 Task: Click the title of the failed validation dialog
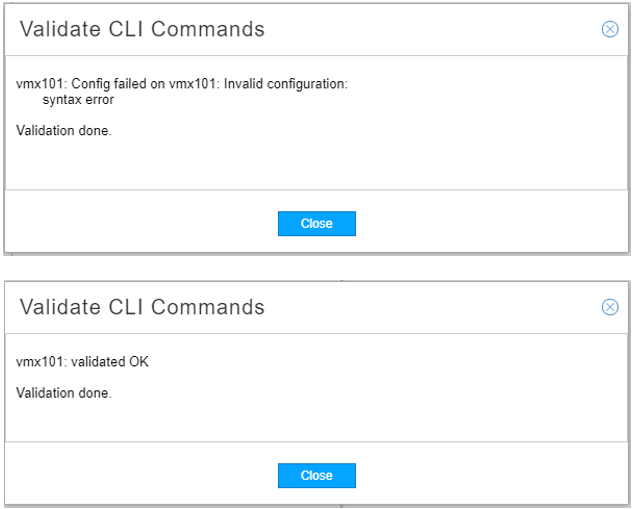click(142, 29)
